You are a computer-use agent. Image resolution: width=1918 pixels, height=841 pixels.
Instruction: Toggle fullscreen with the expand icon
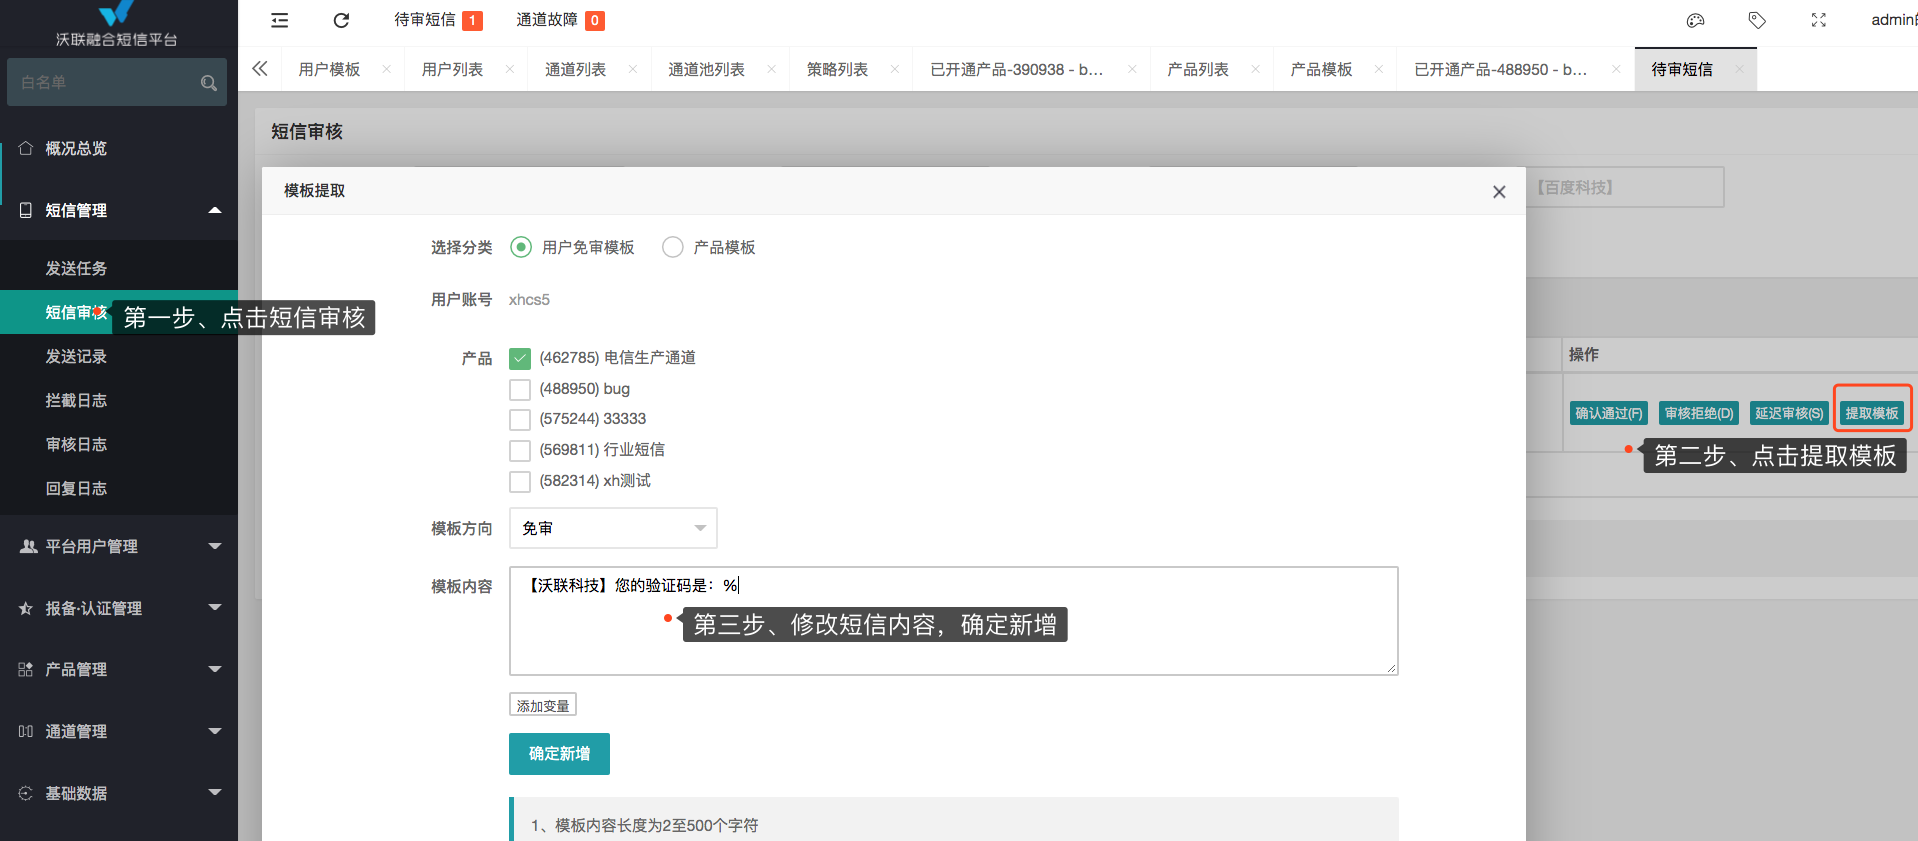[1819, 20]
